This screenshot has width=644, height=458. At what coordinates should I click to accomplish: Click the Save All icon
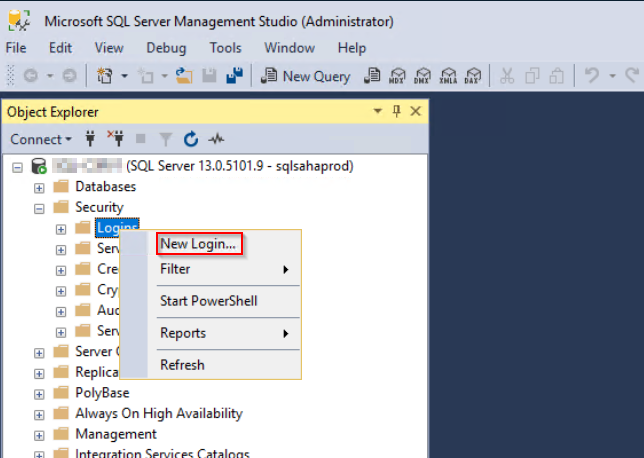click(x=235, y=76)
